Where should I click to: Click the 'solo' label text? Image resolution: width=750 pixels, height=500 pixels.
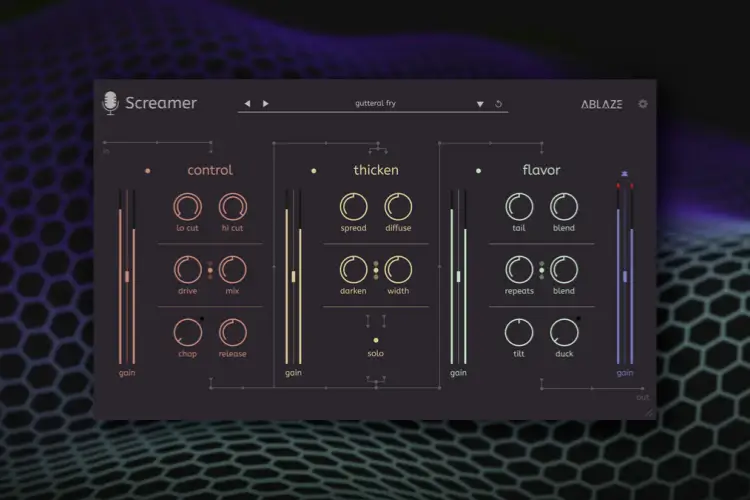pyautogui.click(x=375, y=354)
